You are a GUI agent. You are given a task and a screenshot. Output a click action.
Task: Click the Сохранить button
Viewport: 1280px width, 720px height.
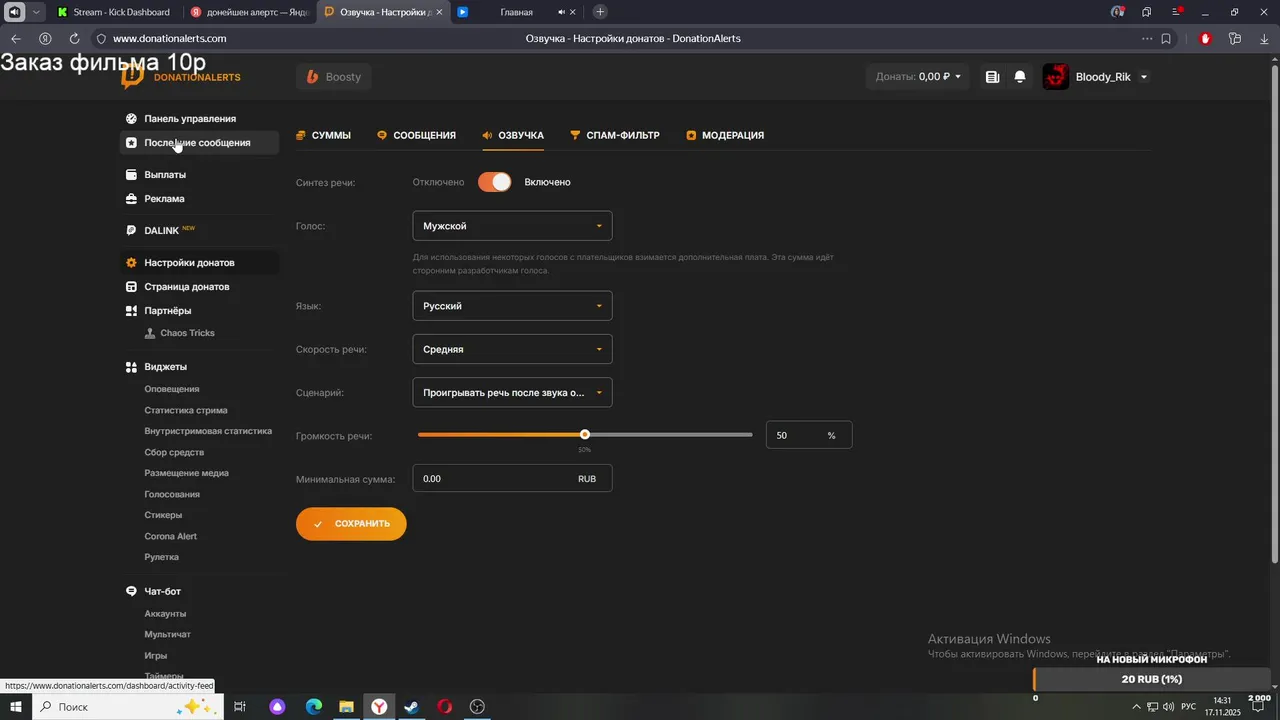click(x=351, y=524)
